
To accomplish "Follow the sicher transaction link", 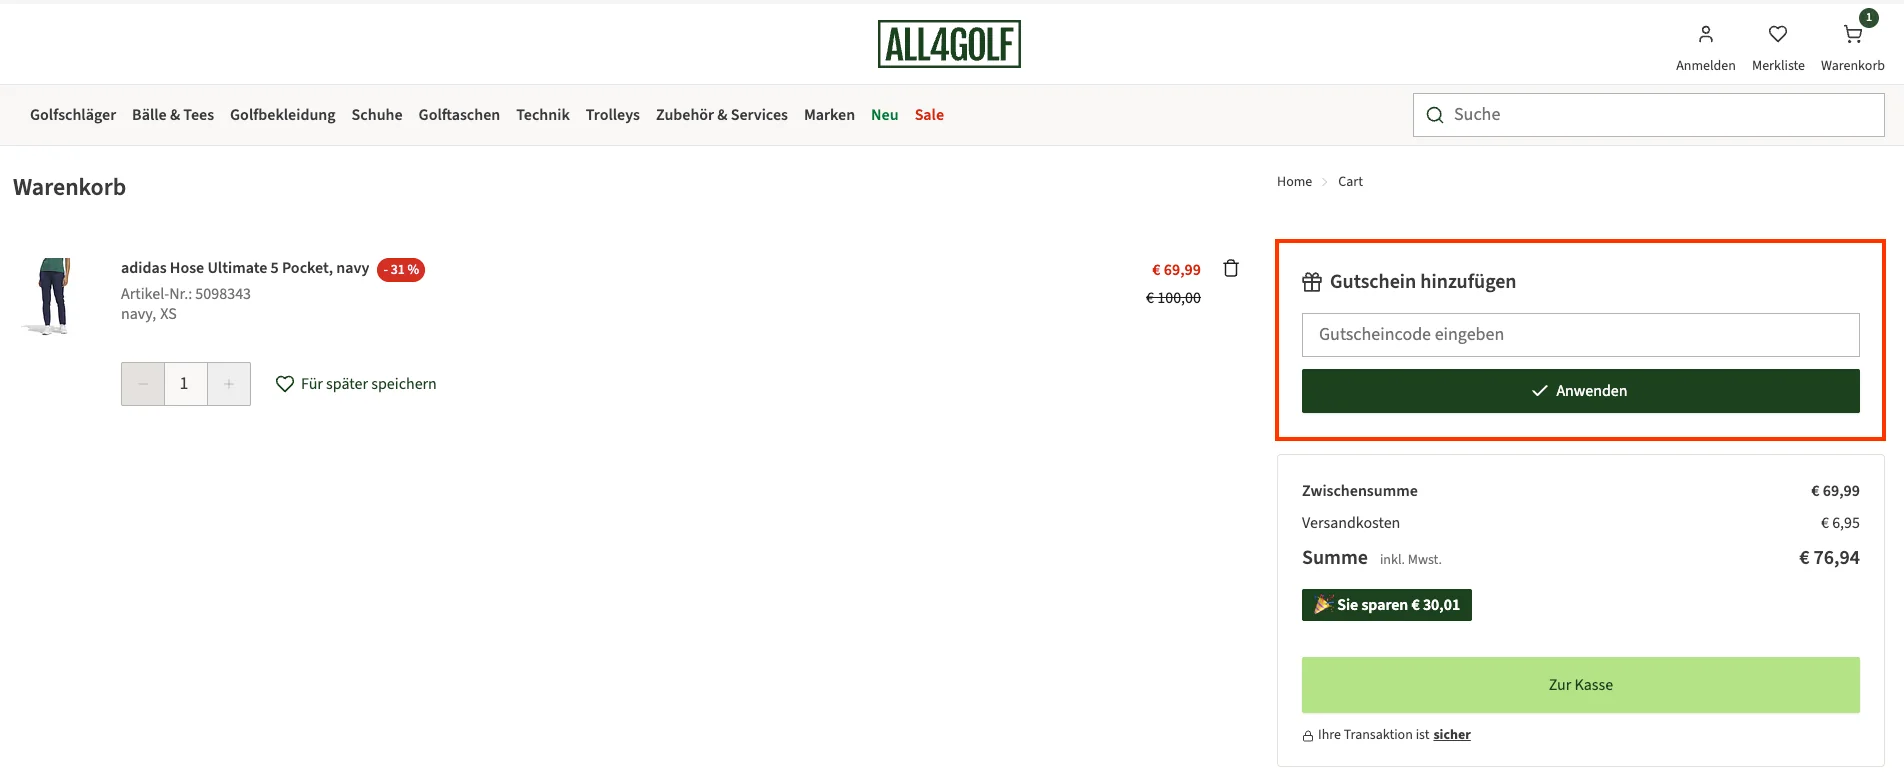I will 1451,735.
